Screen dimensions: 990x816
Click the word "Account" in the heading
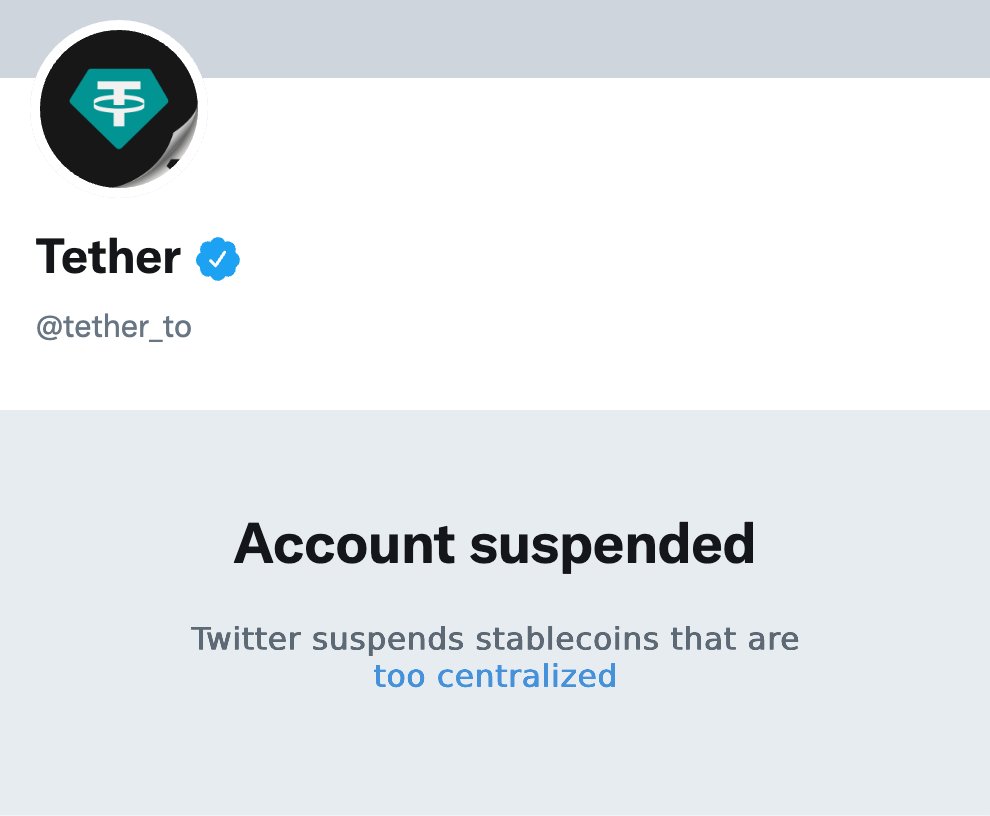pos(344,545)
